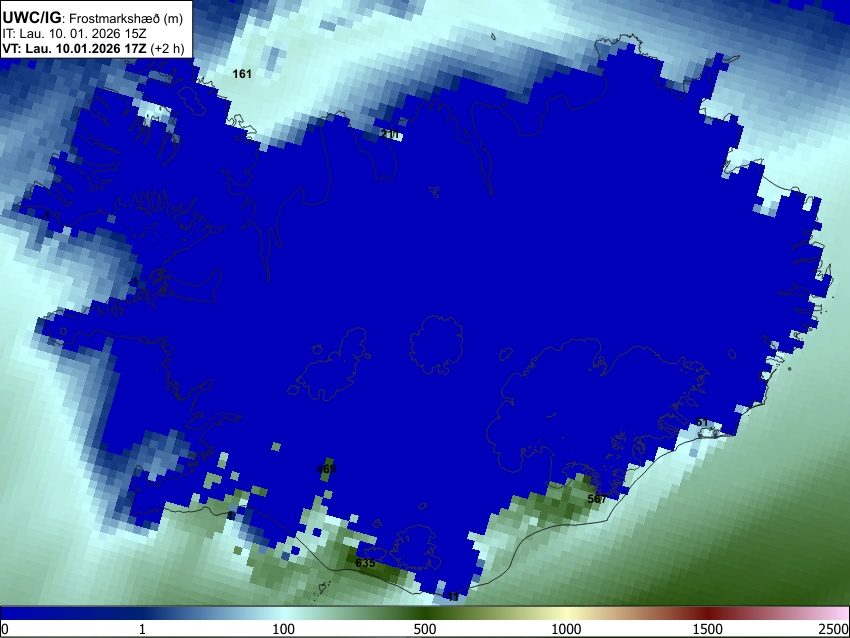Click the legend tick label 1500

(708, 629)
